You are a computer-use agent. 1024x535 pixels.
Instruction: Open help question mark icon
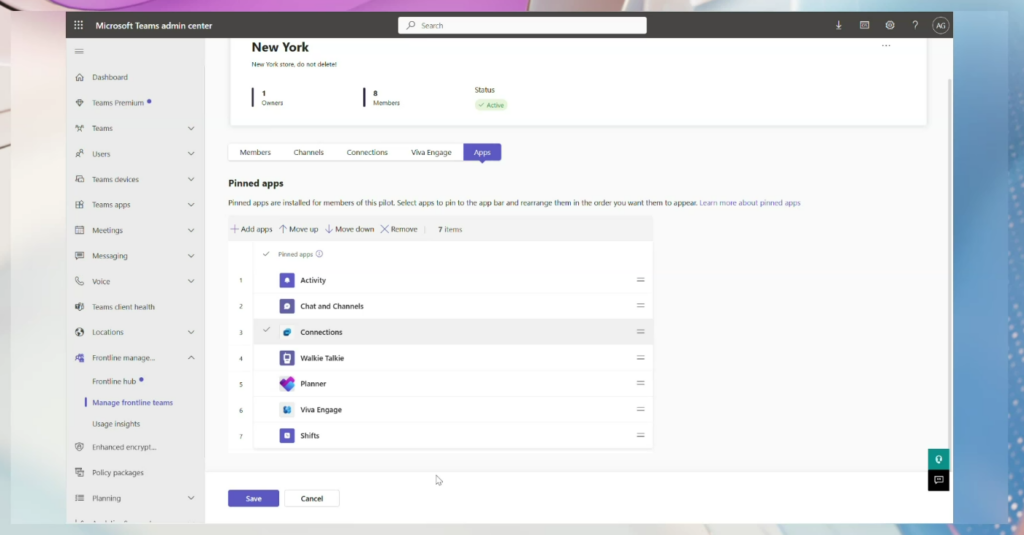pyautogui.click(x=915, y=25)
